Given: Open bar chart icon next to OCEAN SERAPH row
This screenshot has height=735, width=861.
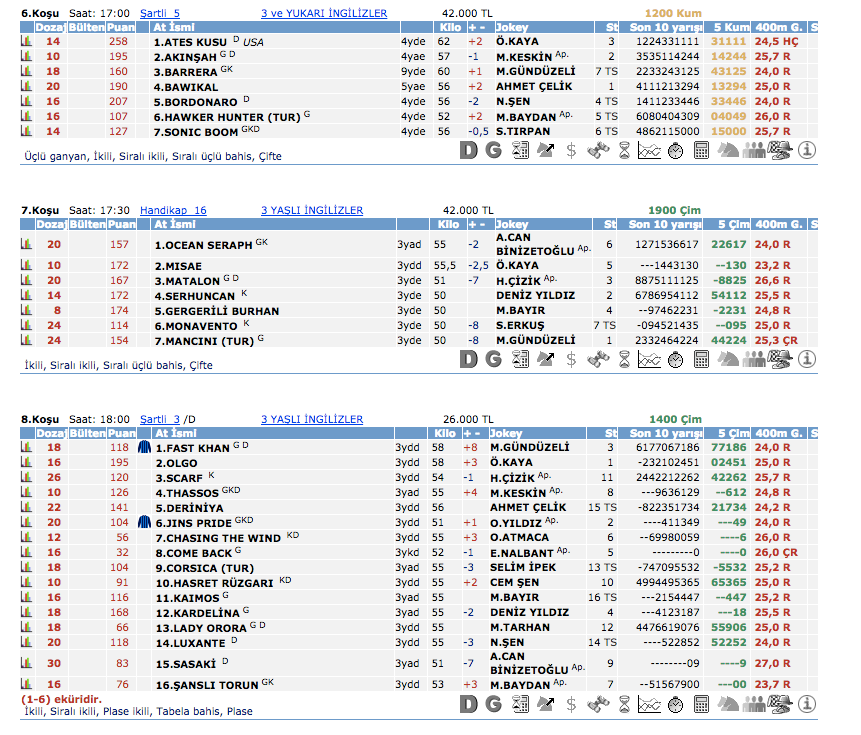Looking at the screenshot, I should [26, 244].
